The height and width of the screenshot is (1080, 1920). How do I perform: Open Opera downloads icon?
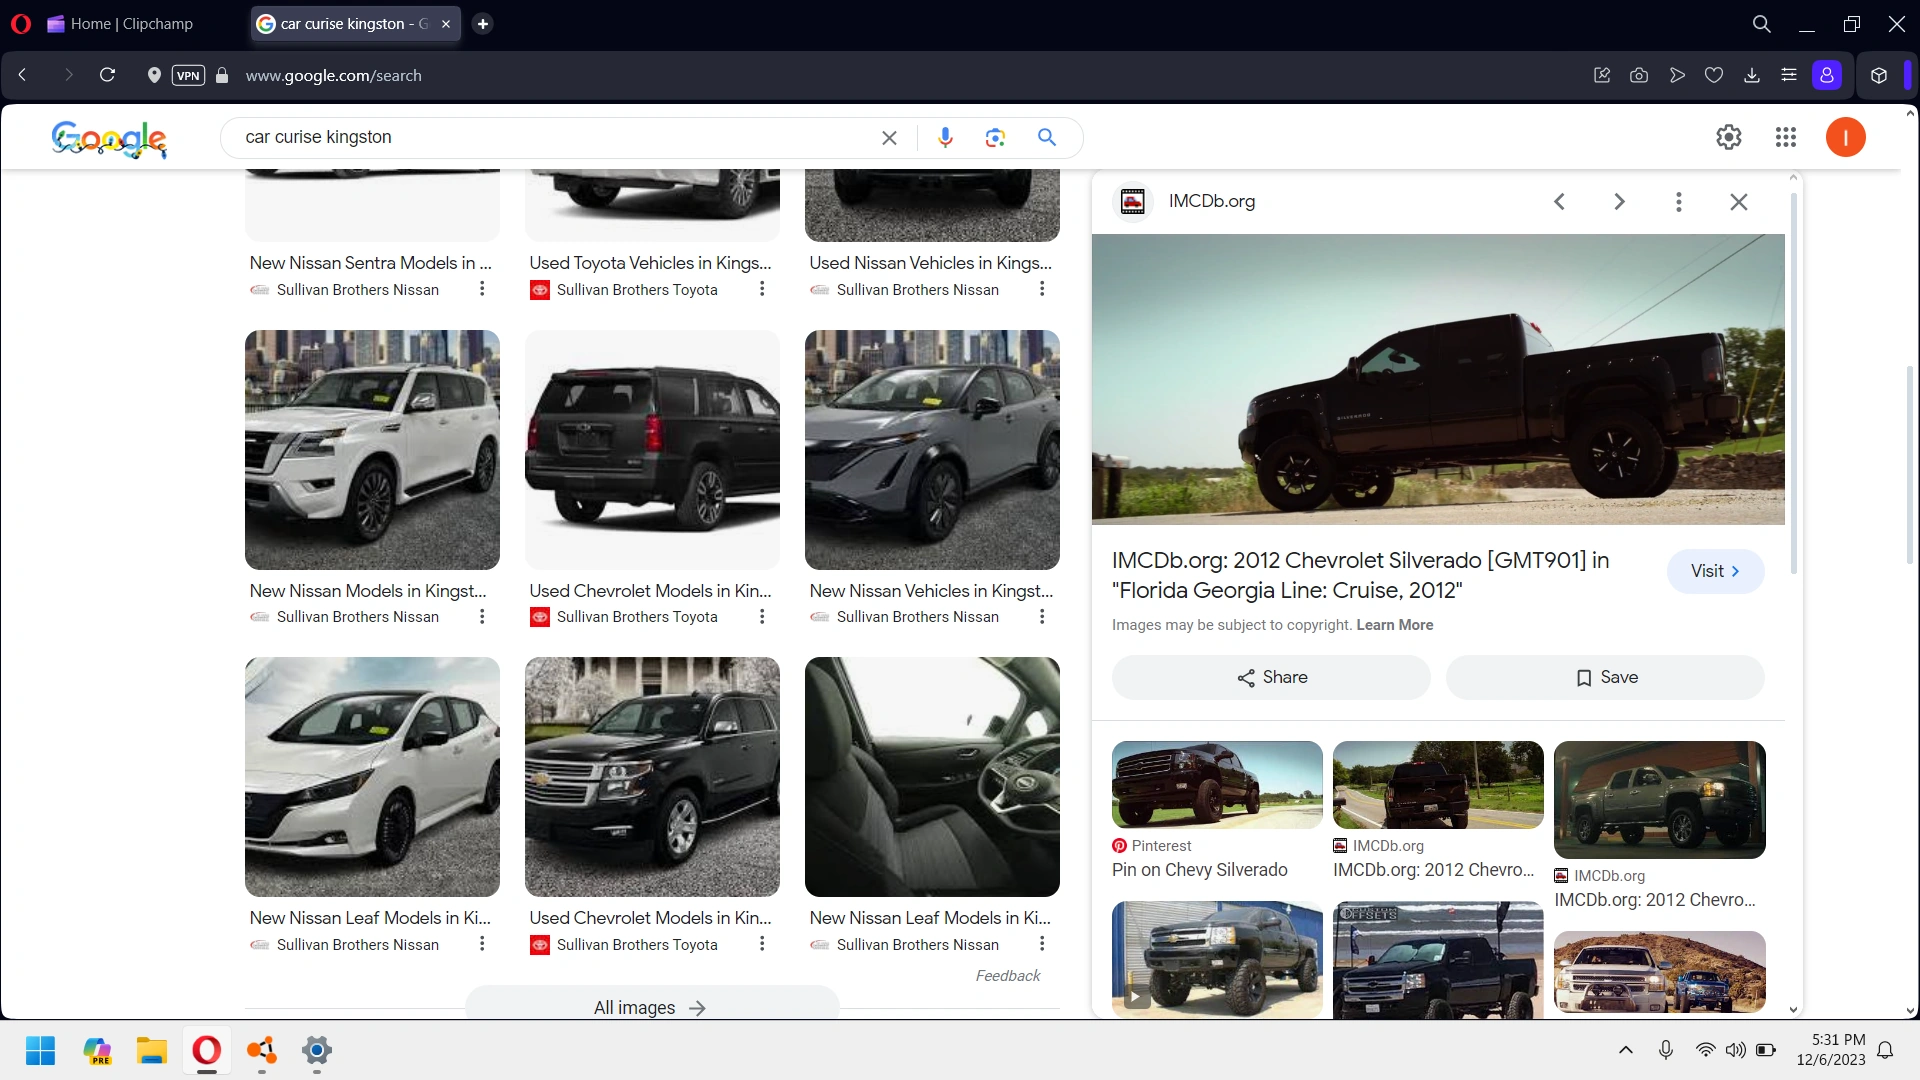[1752, 75]
